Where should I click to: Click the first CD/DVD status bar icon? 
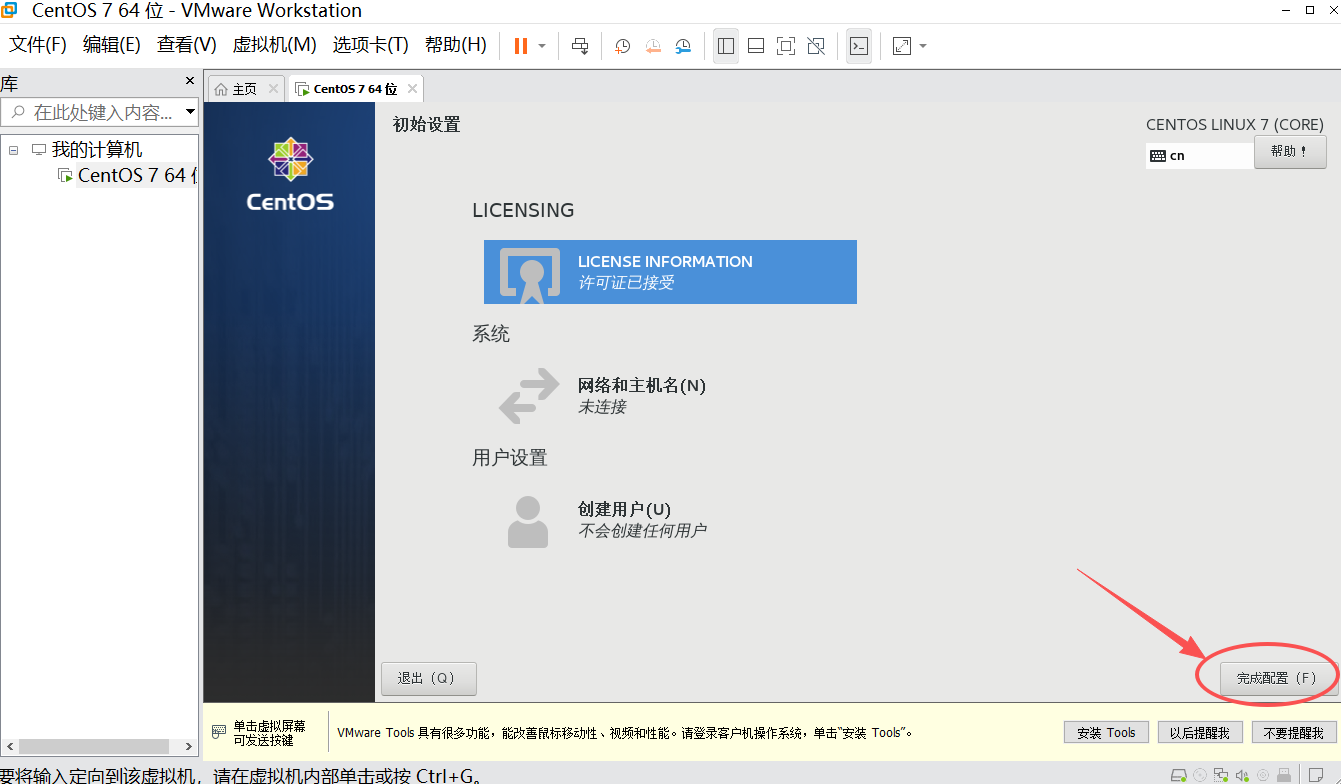pyautogui.click(x=1200, y=775)
